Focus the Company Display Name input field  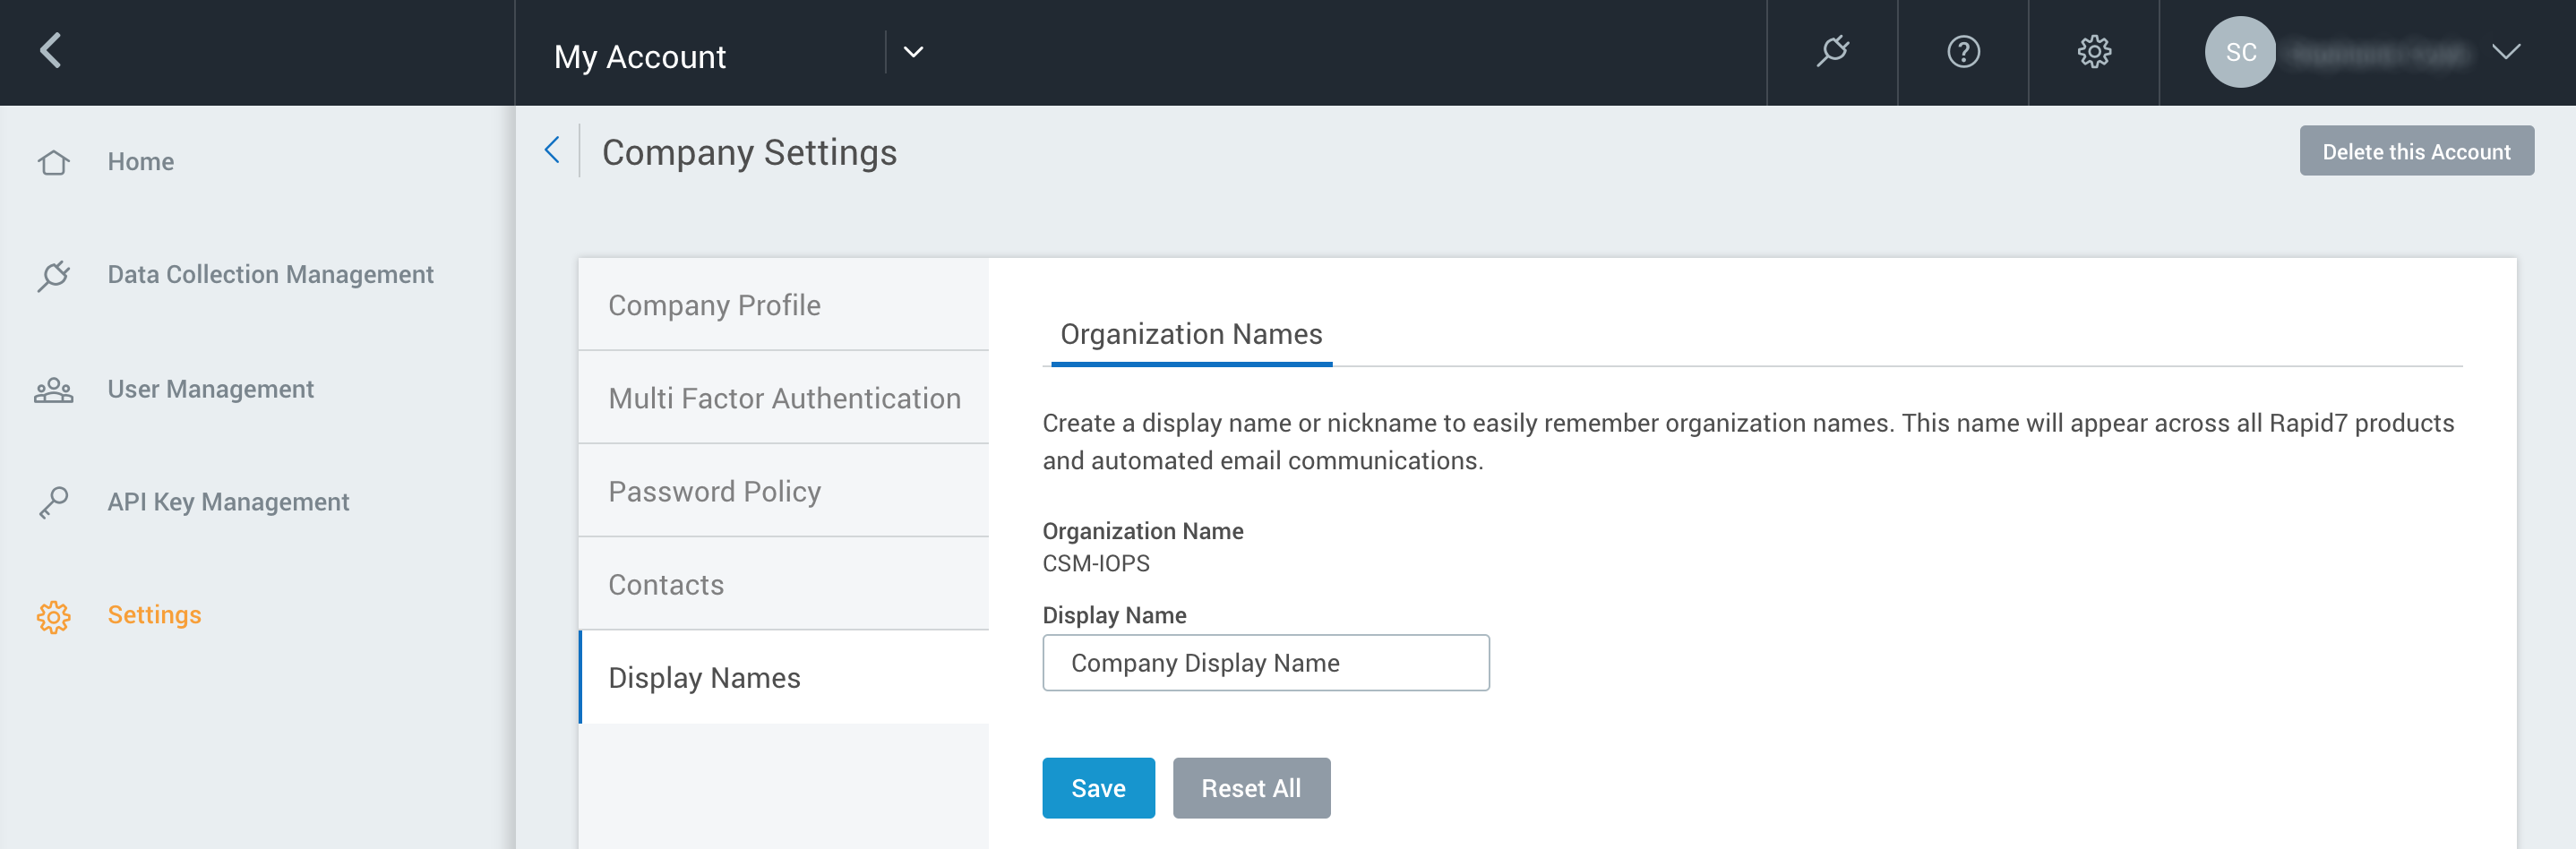[x=1265, y=663]
